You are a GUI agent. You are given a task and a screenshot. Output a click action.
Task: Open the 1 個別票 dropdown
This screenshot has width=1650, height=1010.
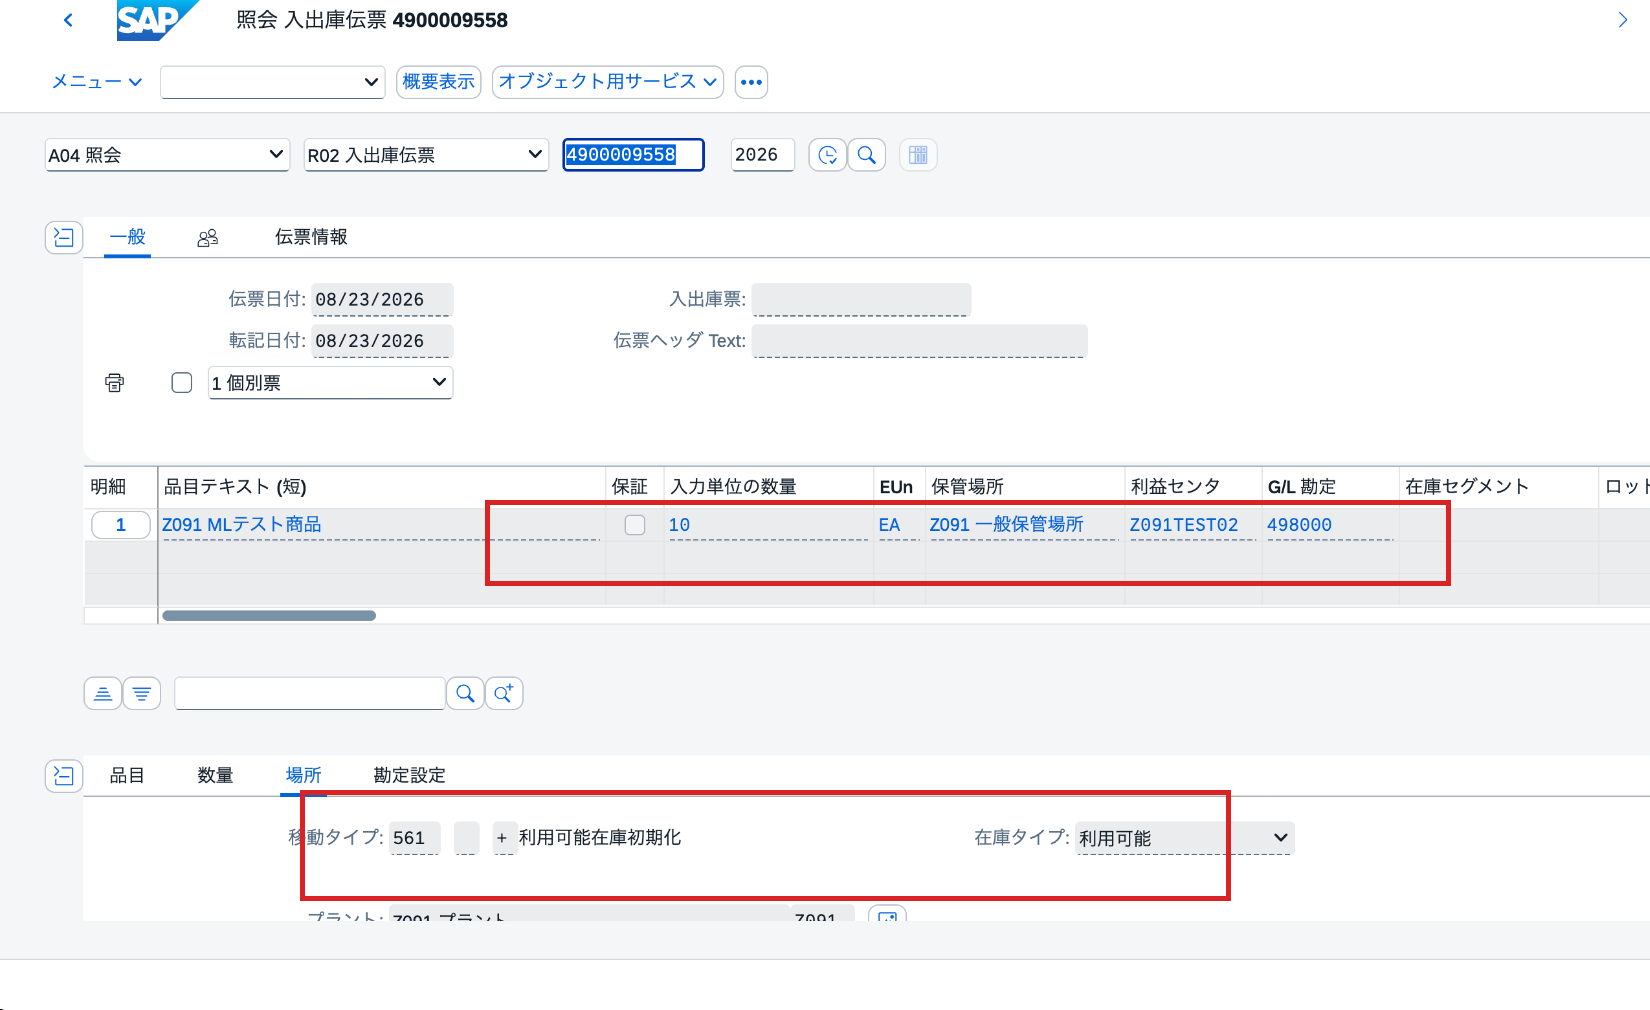tap(330, 383)
